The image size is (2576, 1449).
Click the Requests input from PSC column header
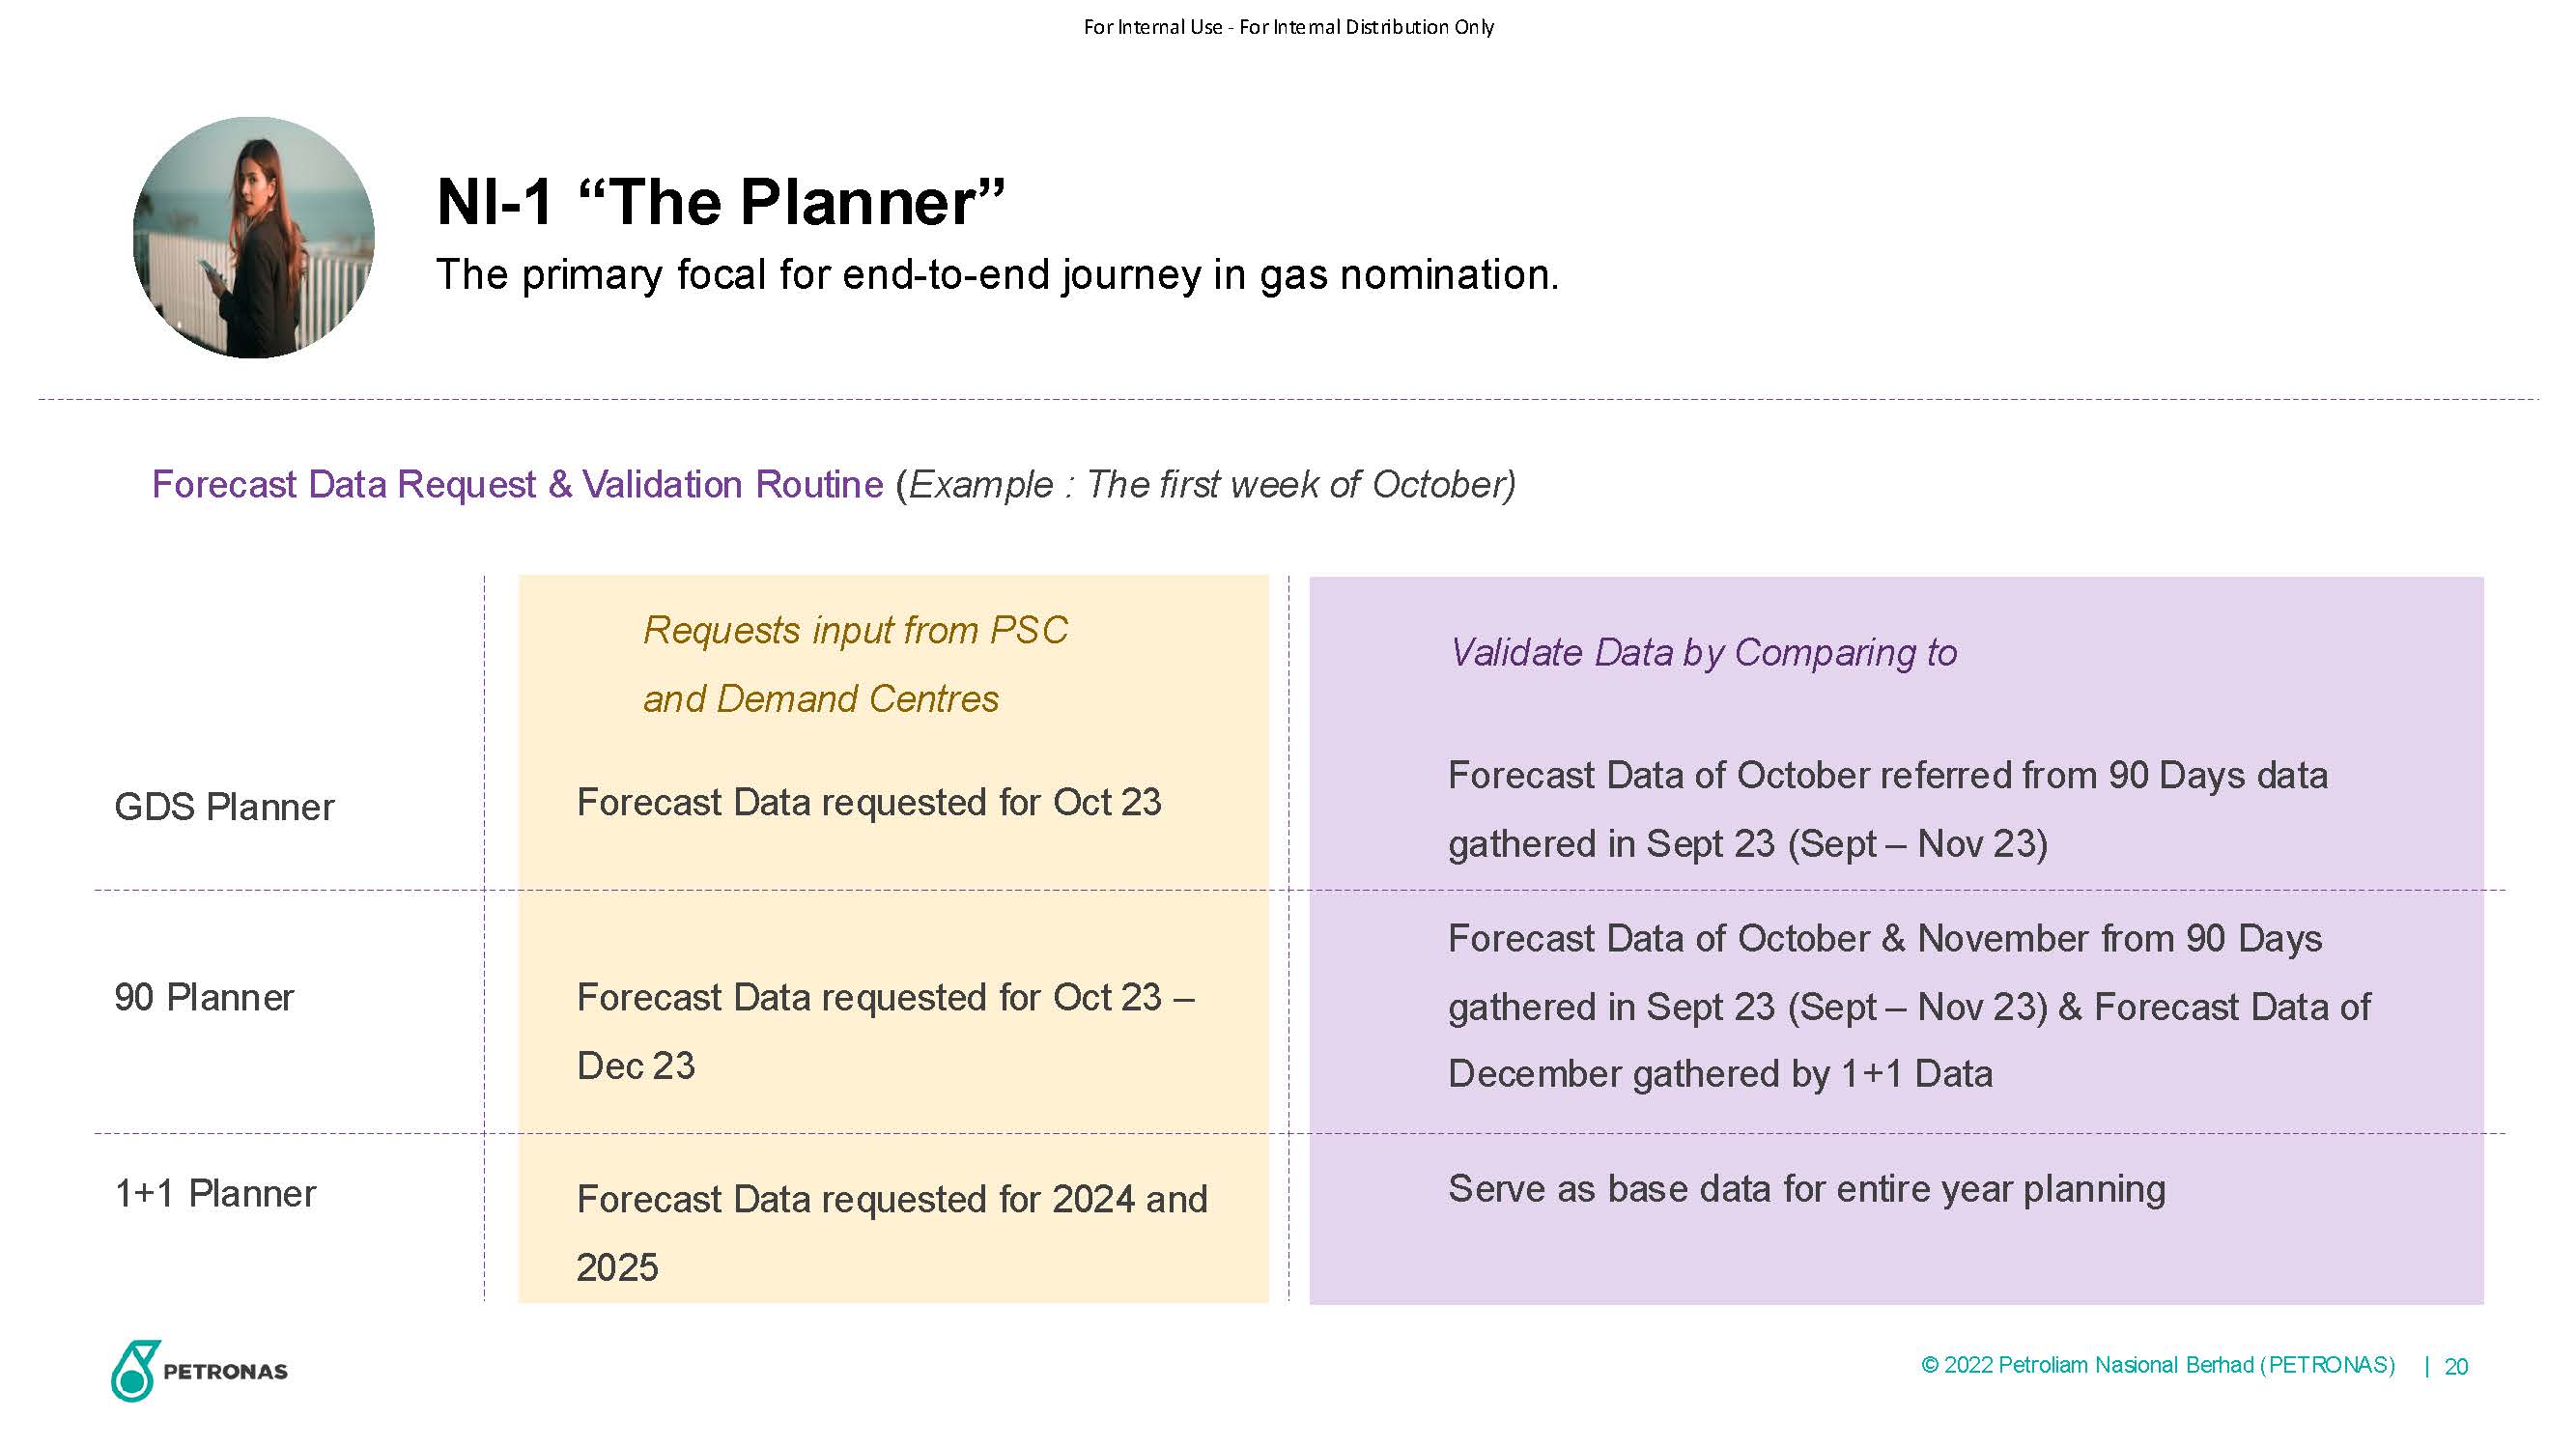(856, 664)
